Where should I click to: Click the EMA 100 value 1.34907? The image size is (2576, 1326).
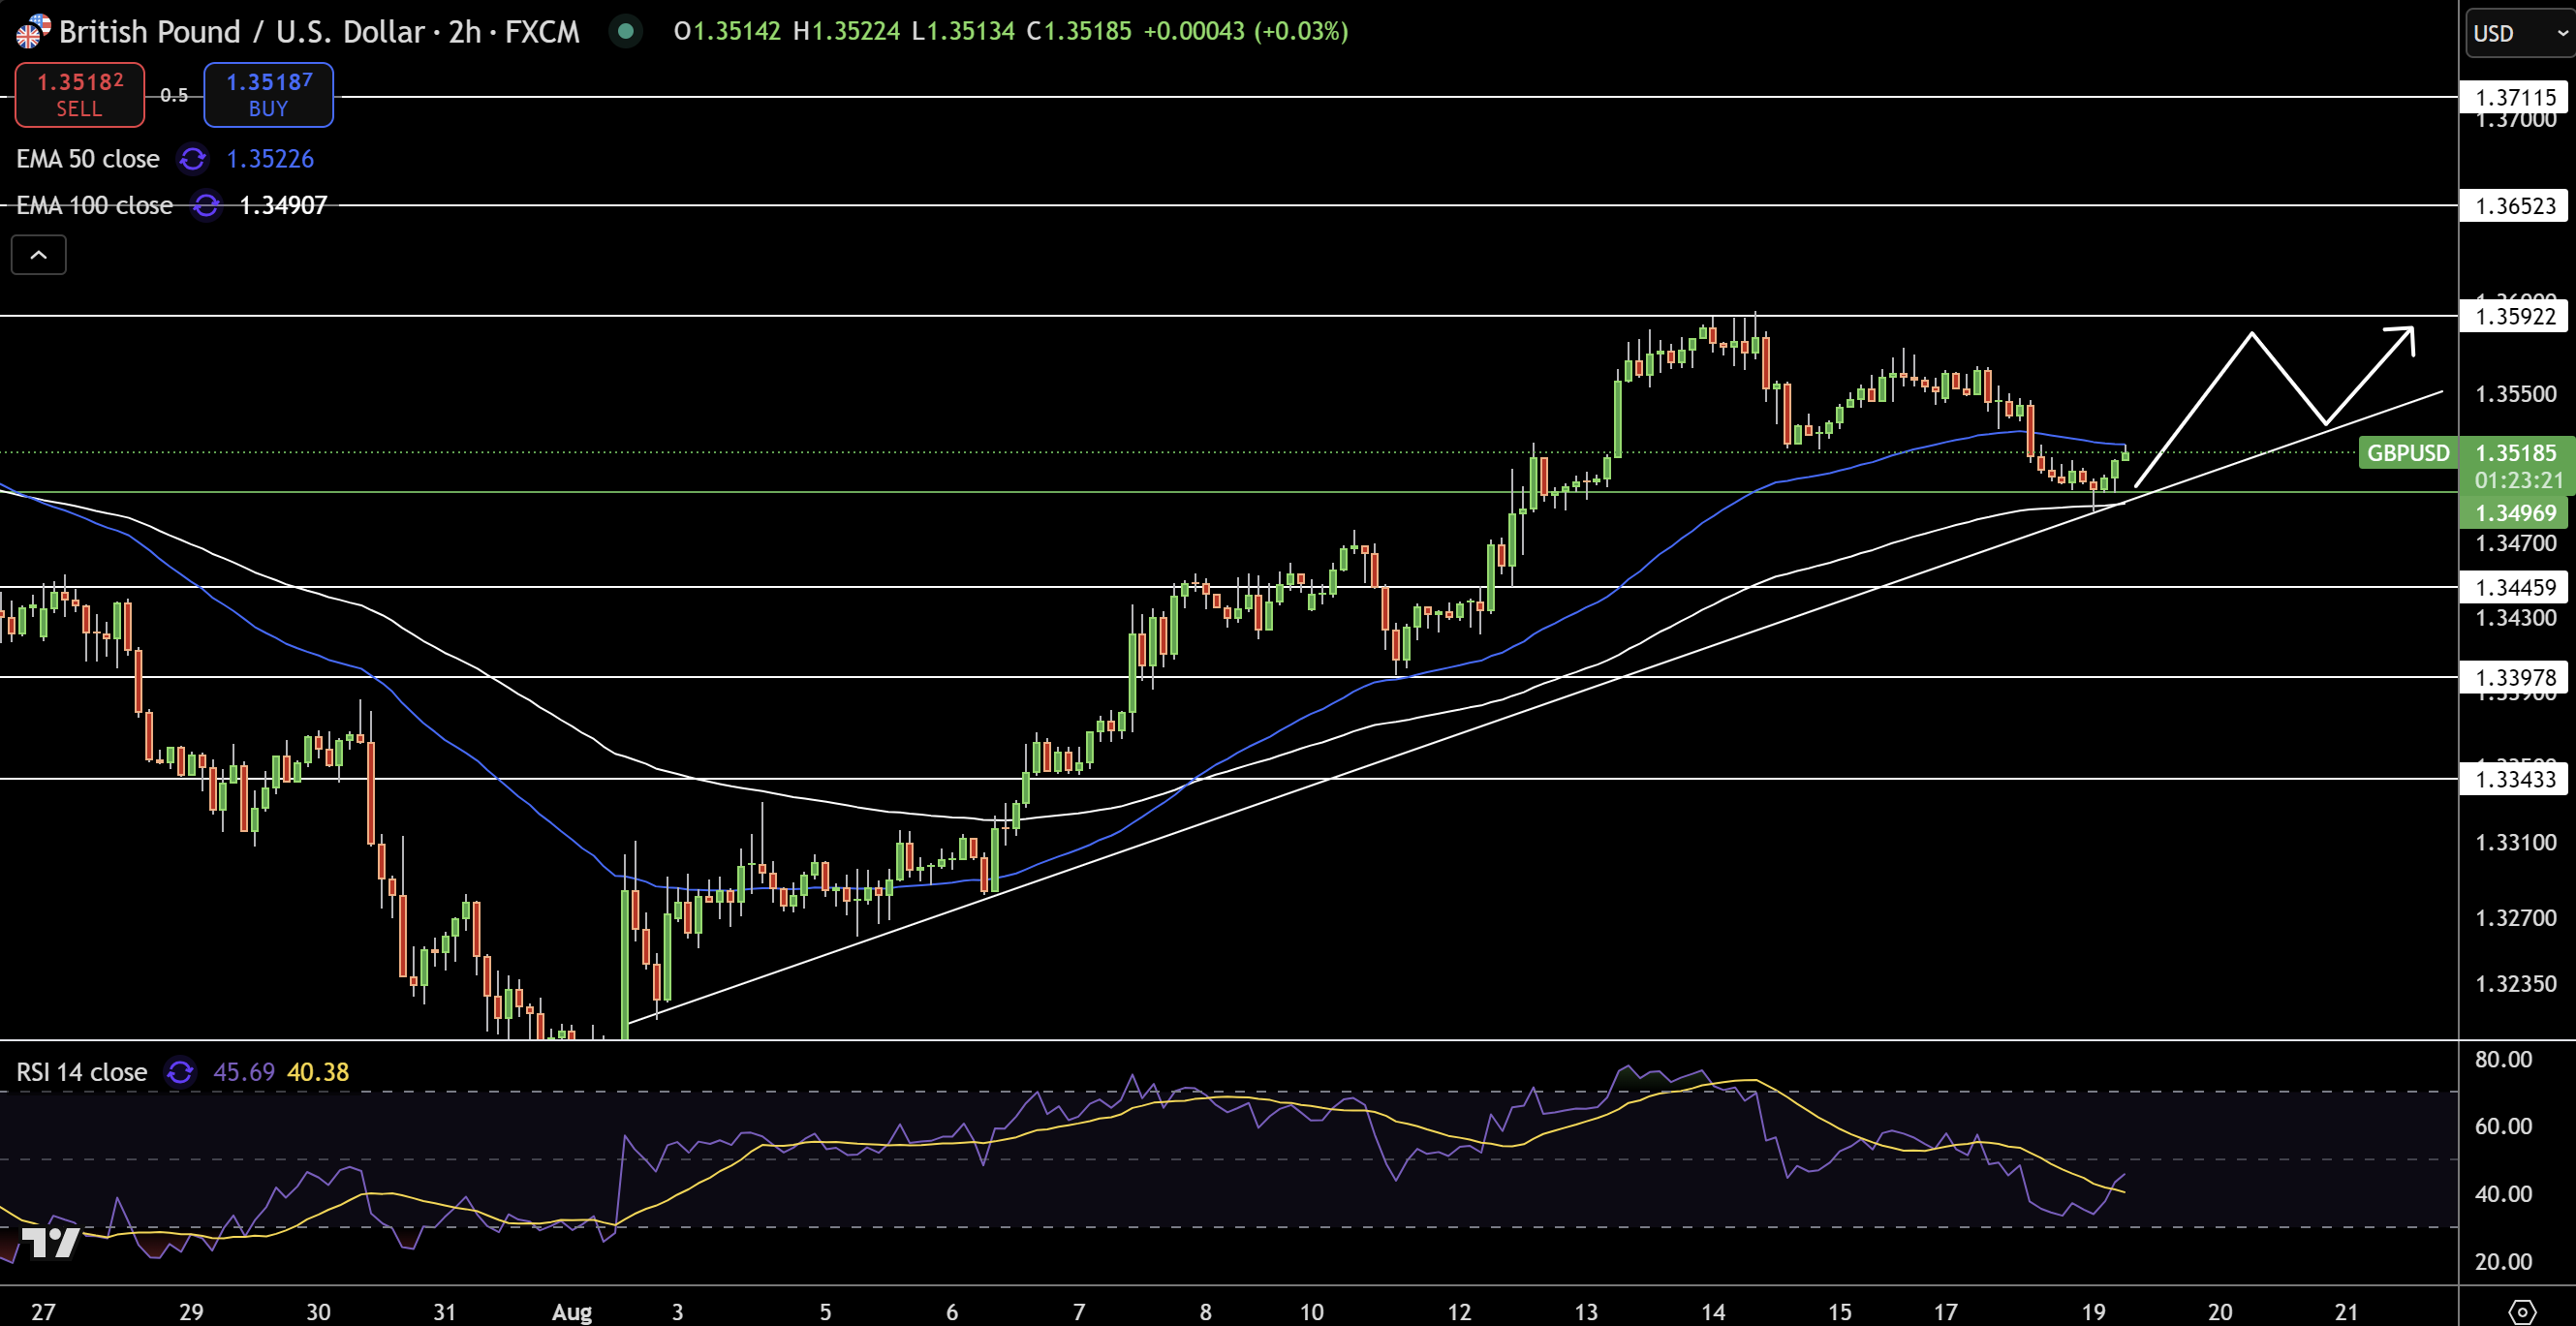click(x=283, y=205)
